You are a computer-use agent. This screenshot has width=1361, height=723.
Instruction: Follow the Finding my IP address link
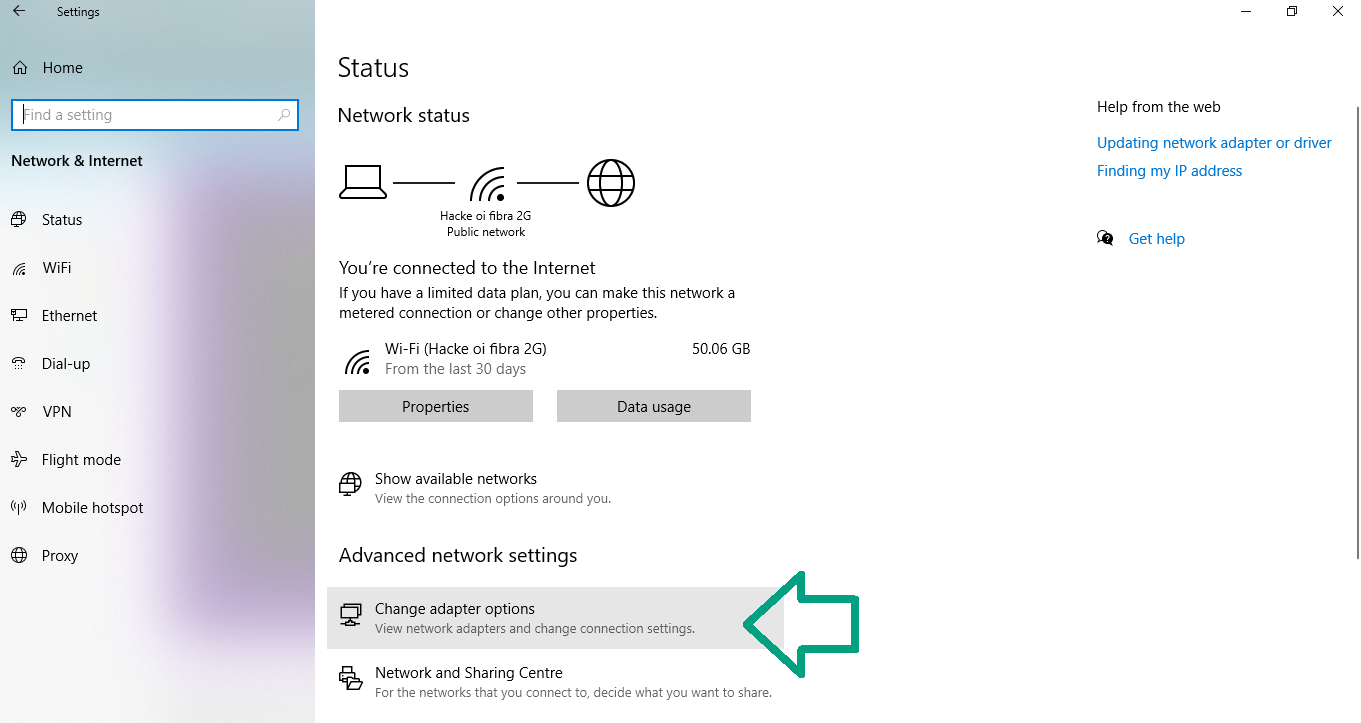tap(1169, 171)
